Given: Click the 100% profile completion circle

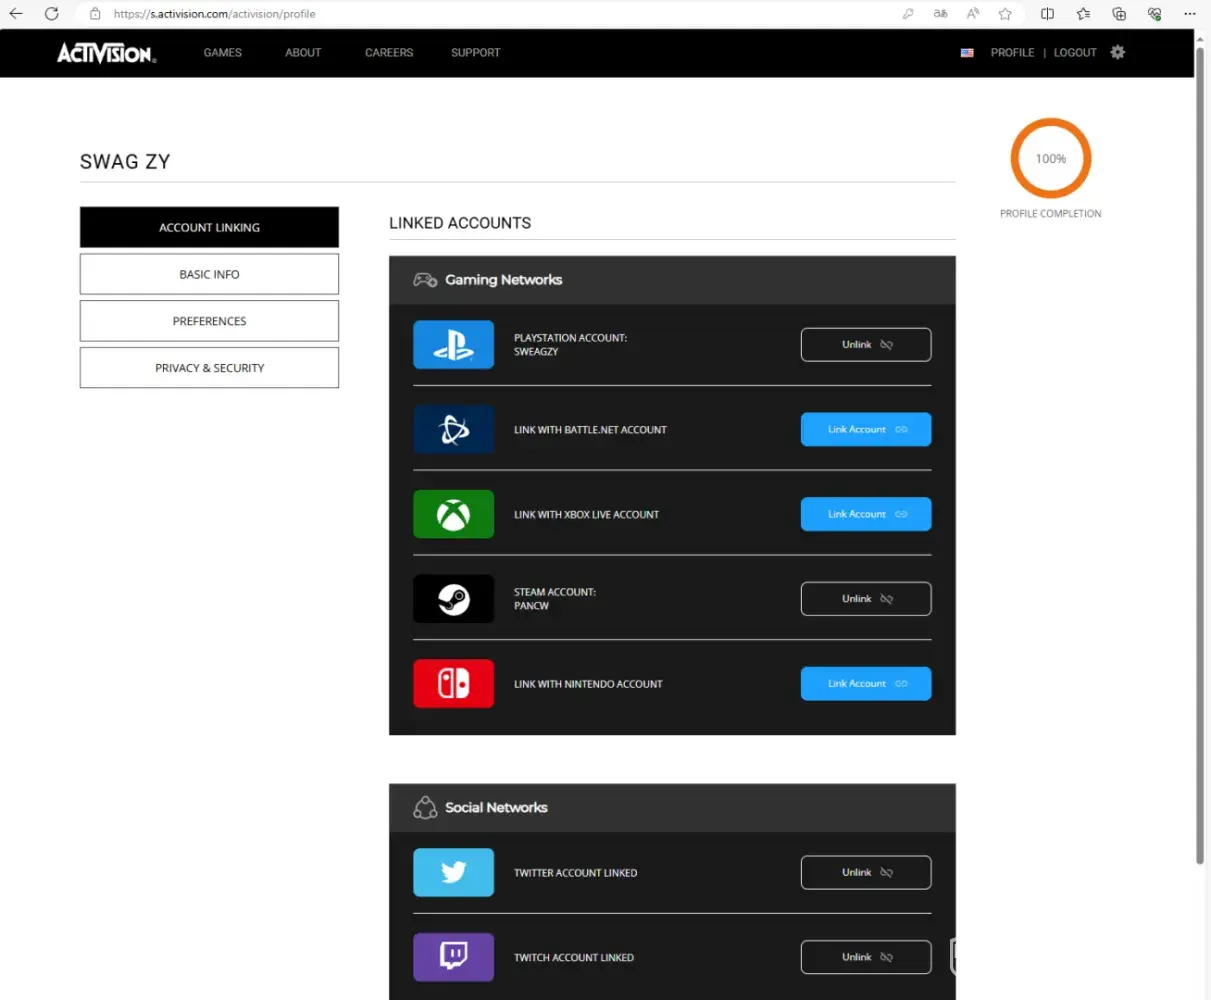Looking at the screenshot, I should (x=1050, y=159).
